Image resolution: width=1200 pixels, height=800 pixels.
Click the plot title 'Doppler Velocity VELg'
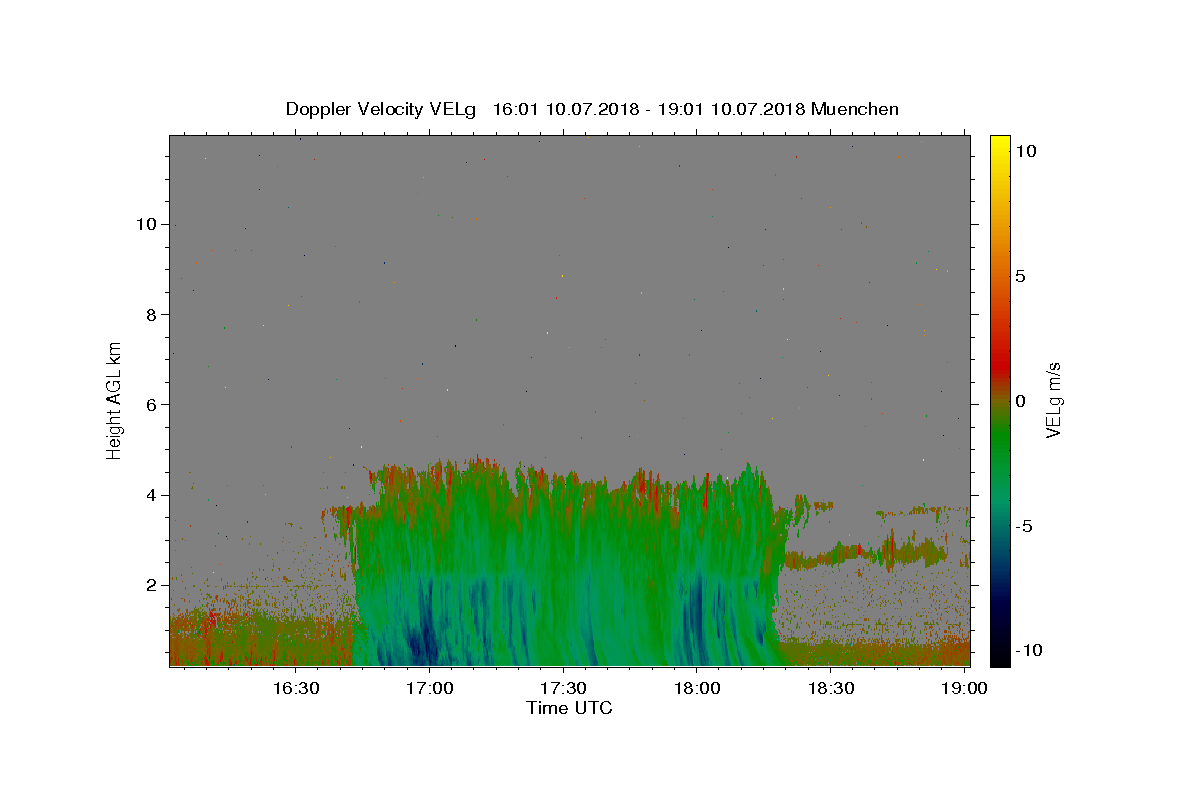coord(382,109)
